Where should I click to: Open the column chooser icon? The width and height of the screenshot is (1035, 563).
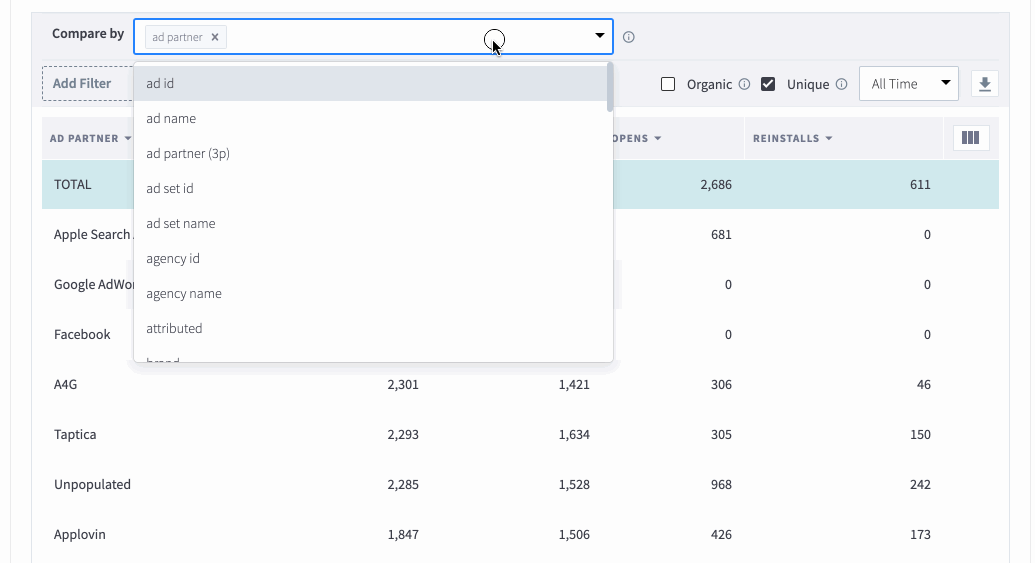[970, 138]
